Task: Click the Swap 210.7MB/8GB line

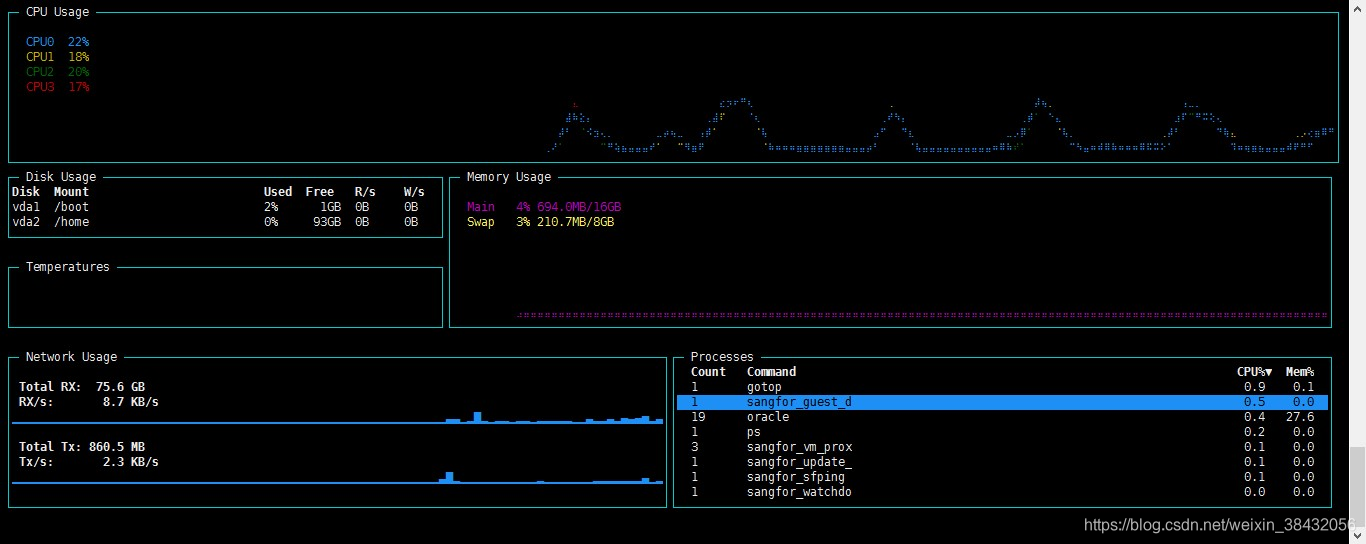Action: [x=540, y=222]
